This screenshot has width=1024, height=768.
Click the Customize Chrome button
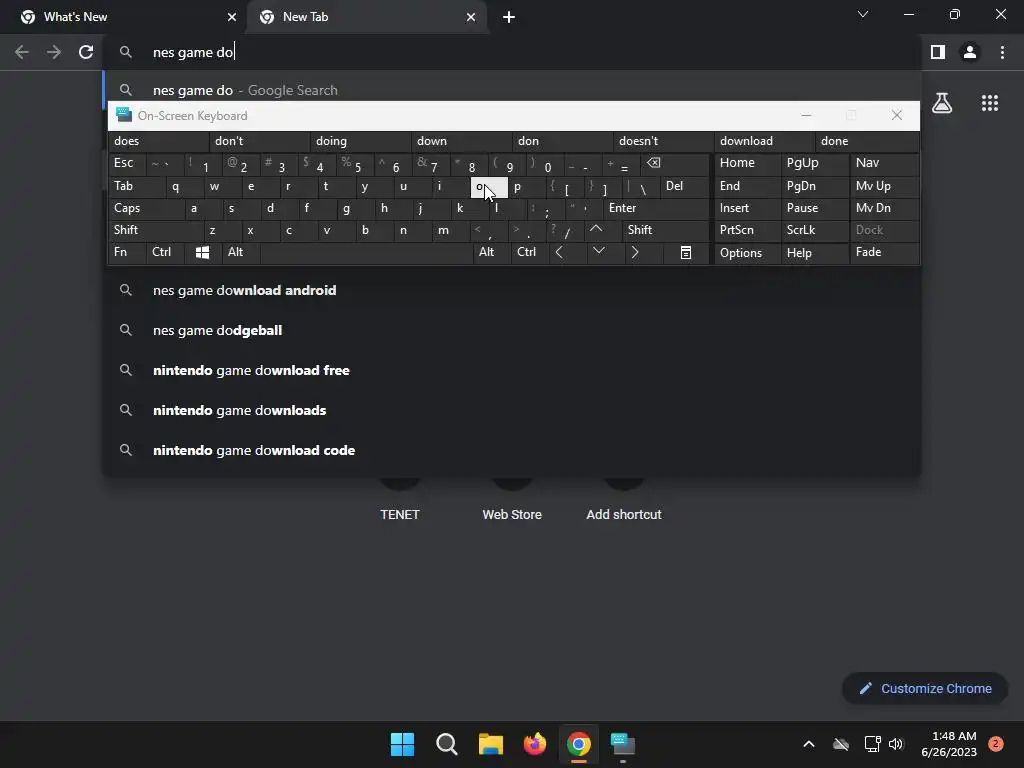tap(925, 688)
